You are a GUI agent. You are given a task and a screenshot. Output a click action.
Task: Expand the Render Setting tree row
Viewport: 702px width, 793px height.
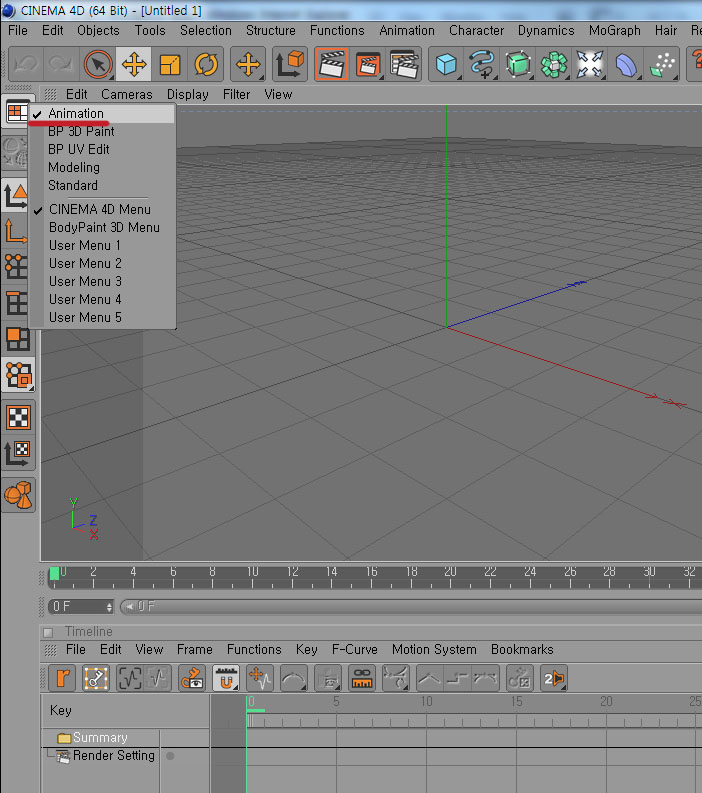tap(100, 756)
